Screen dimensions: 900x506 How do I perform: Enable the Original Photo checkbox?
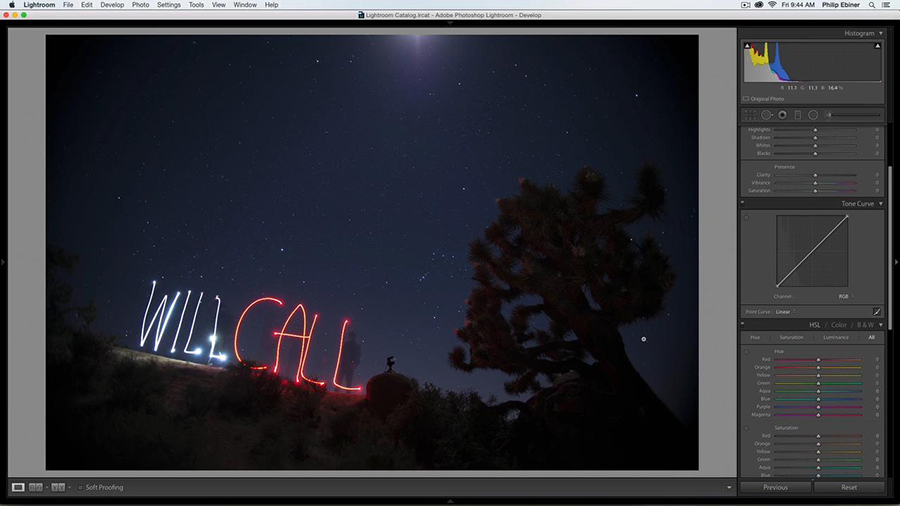(x=746, y=99)
